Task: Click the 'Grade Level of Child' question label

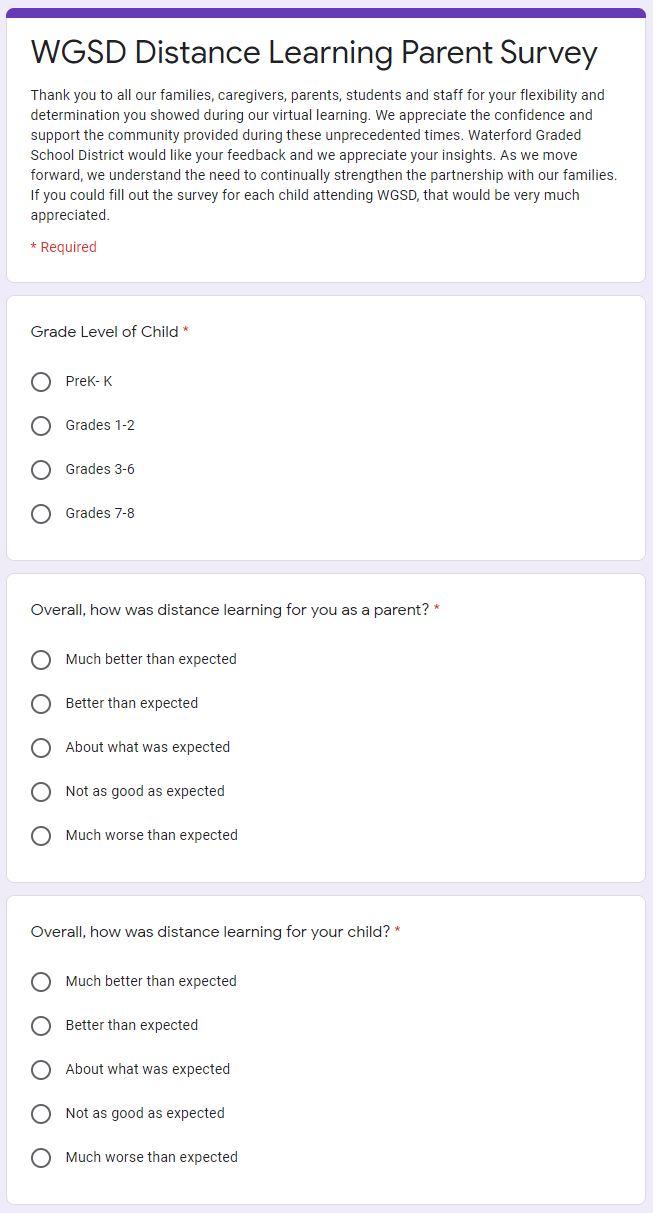Action: tap(104, 332)
